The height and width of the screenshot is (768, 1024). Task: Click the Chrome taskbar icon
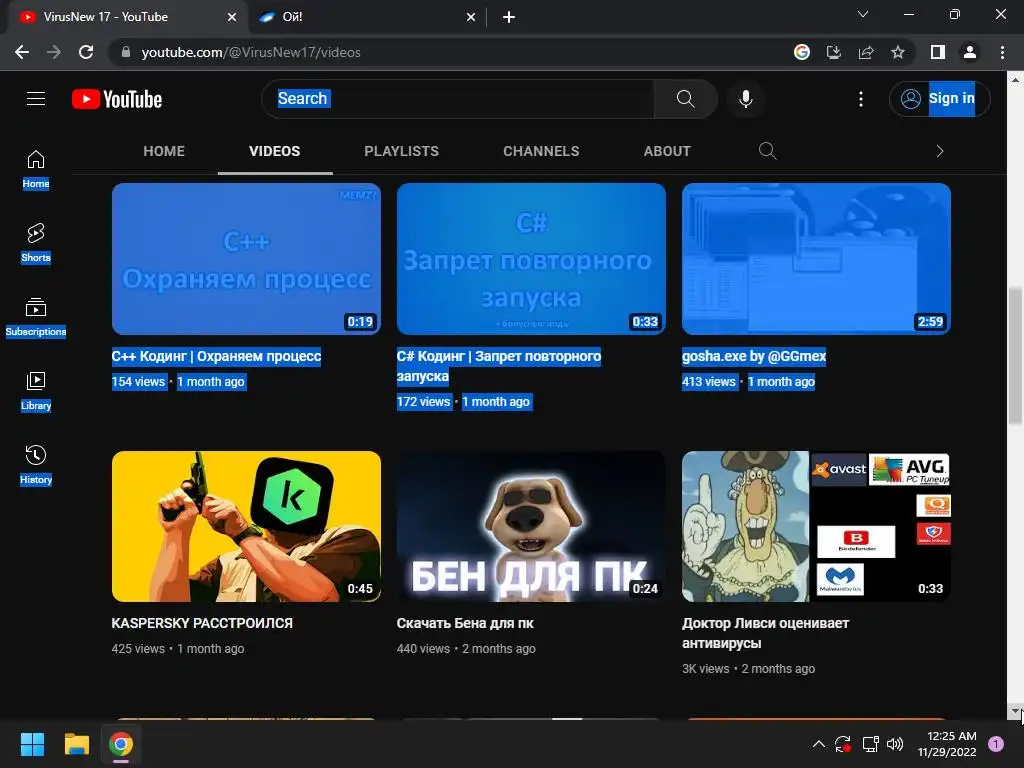121,744
